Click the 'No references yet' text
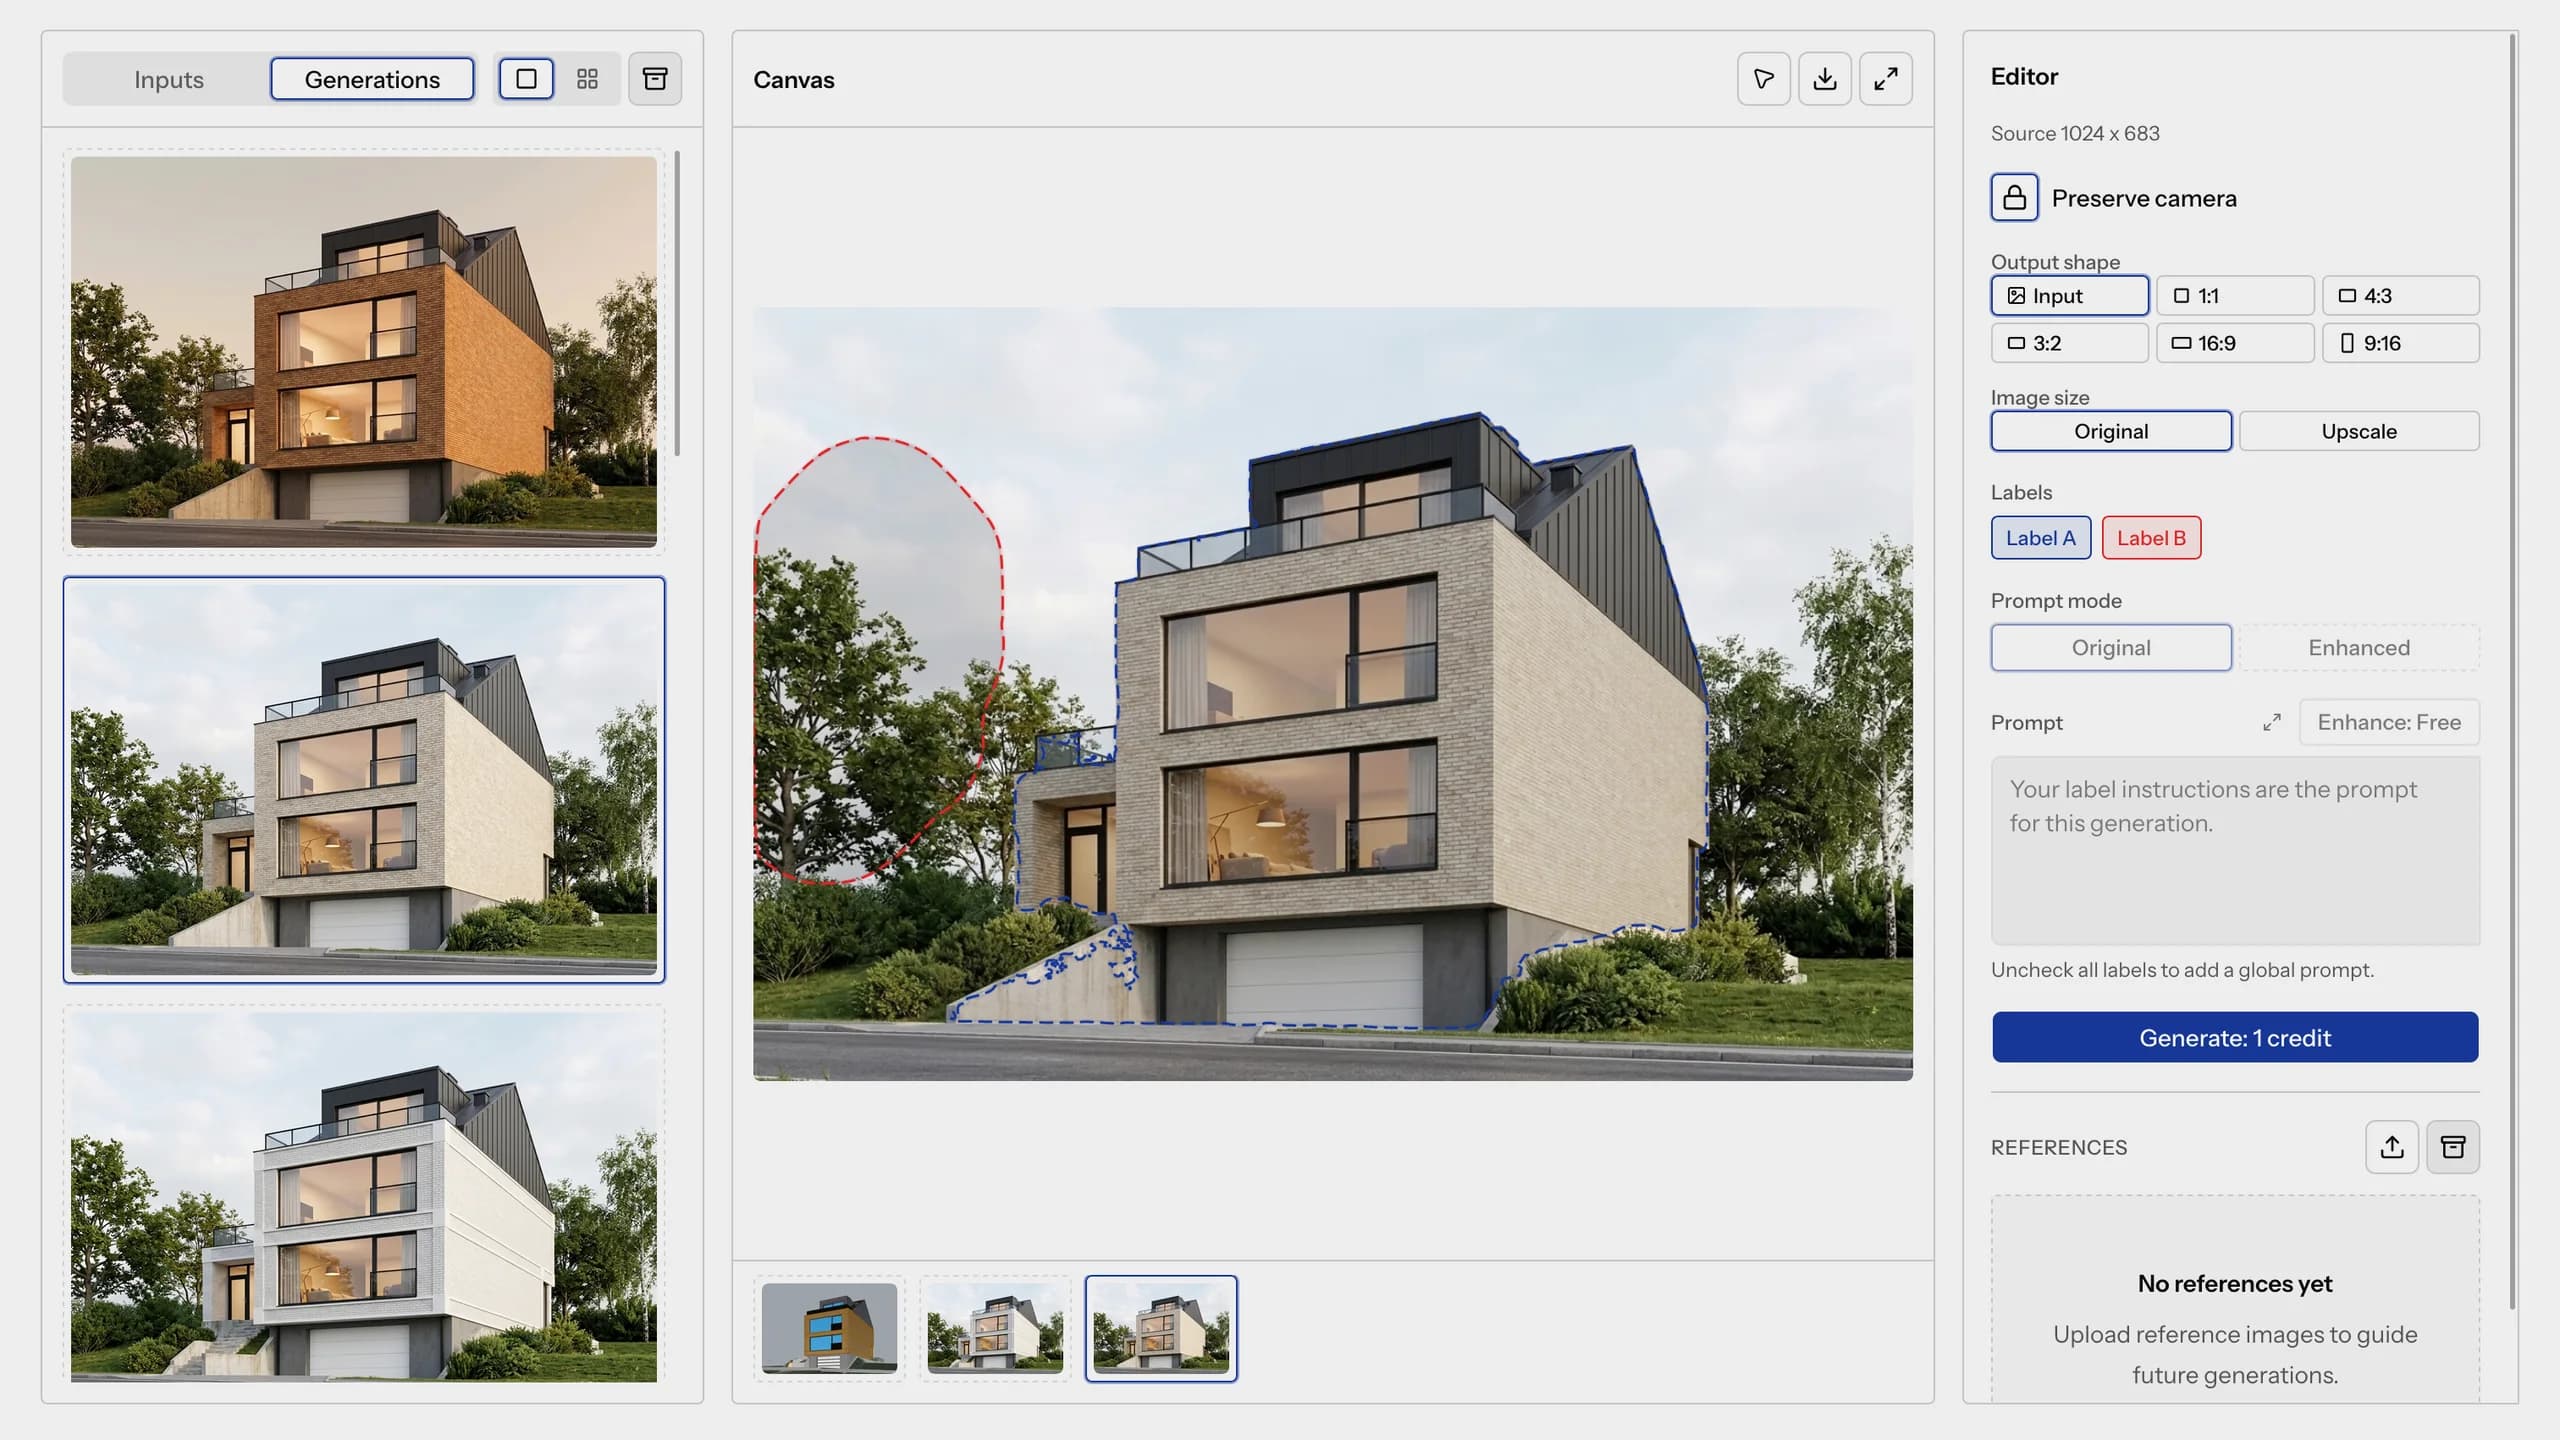Image resolution: width=2560 pixels, height=1440 pixels. point(2235,1283)
